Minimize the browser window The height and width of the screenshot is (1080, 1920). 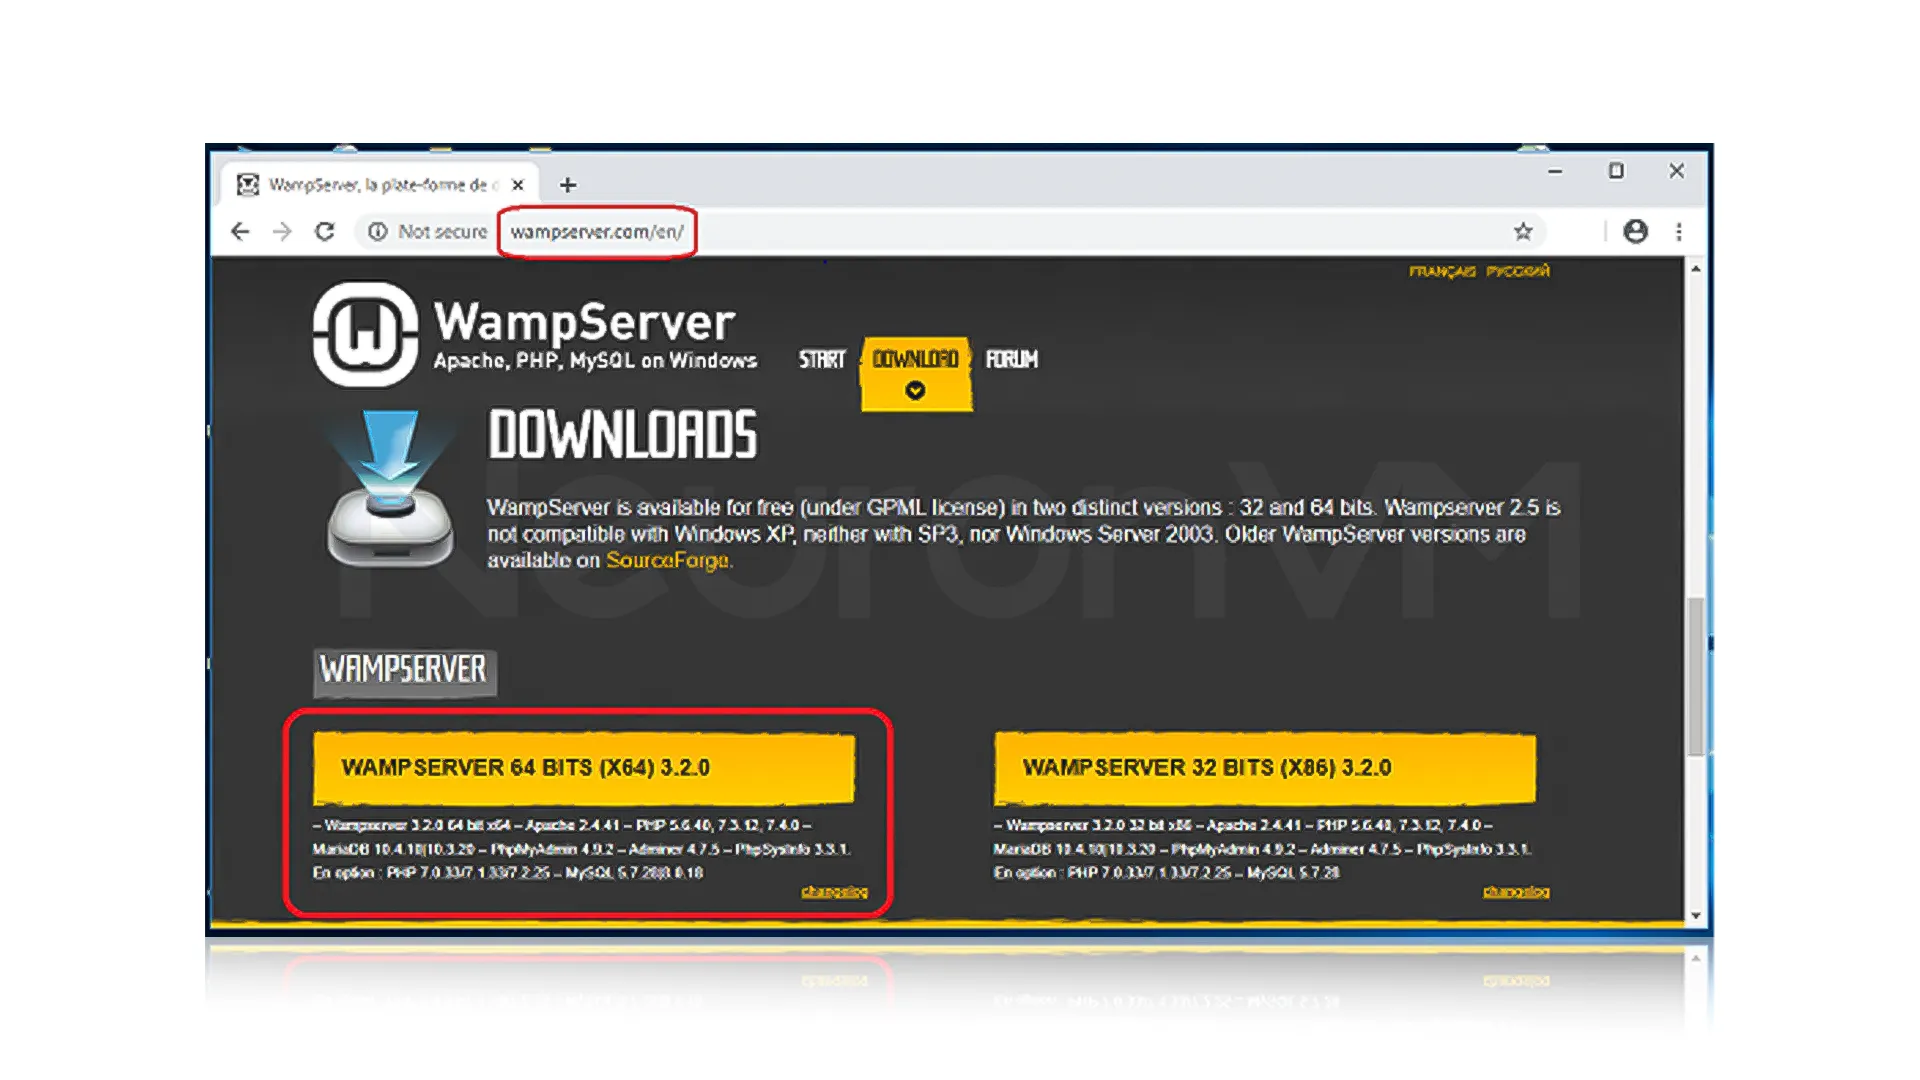click(1555, 172)
